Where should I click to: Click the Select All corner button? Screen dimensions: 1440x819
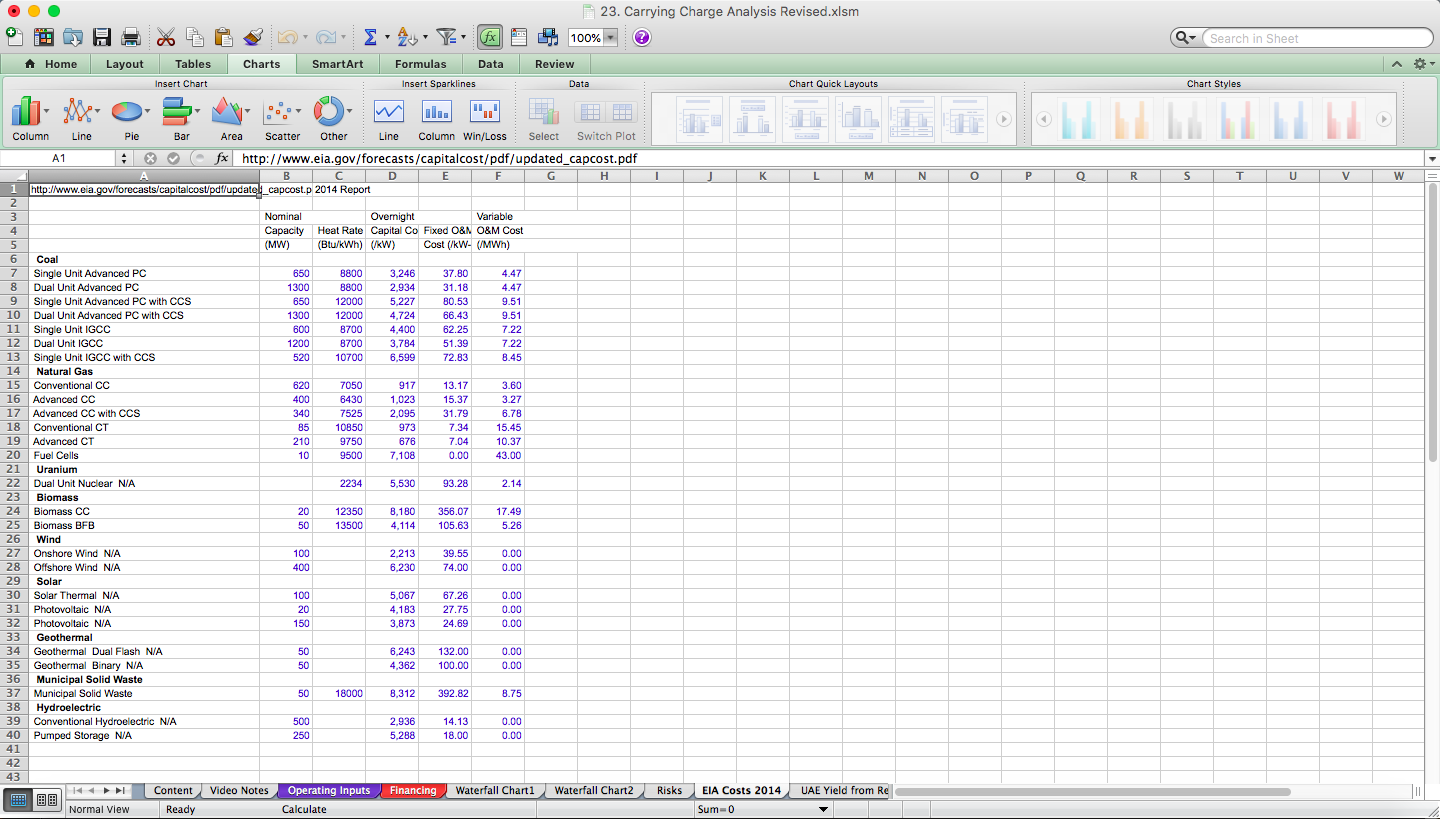coord(13,176)
